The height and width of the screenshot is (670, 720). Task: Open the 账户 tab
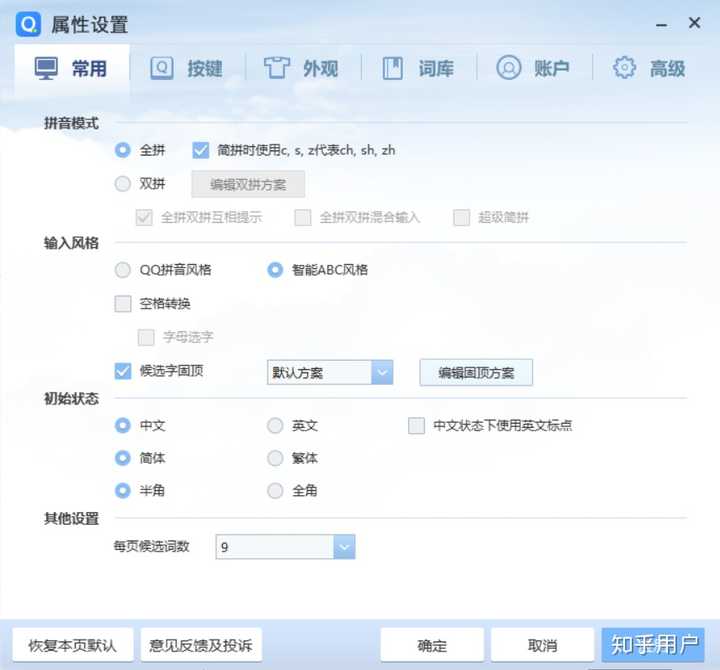click(534, 68)
